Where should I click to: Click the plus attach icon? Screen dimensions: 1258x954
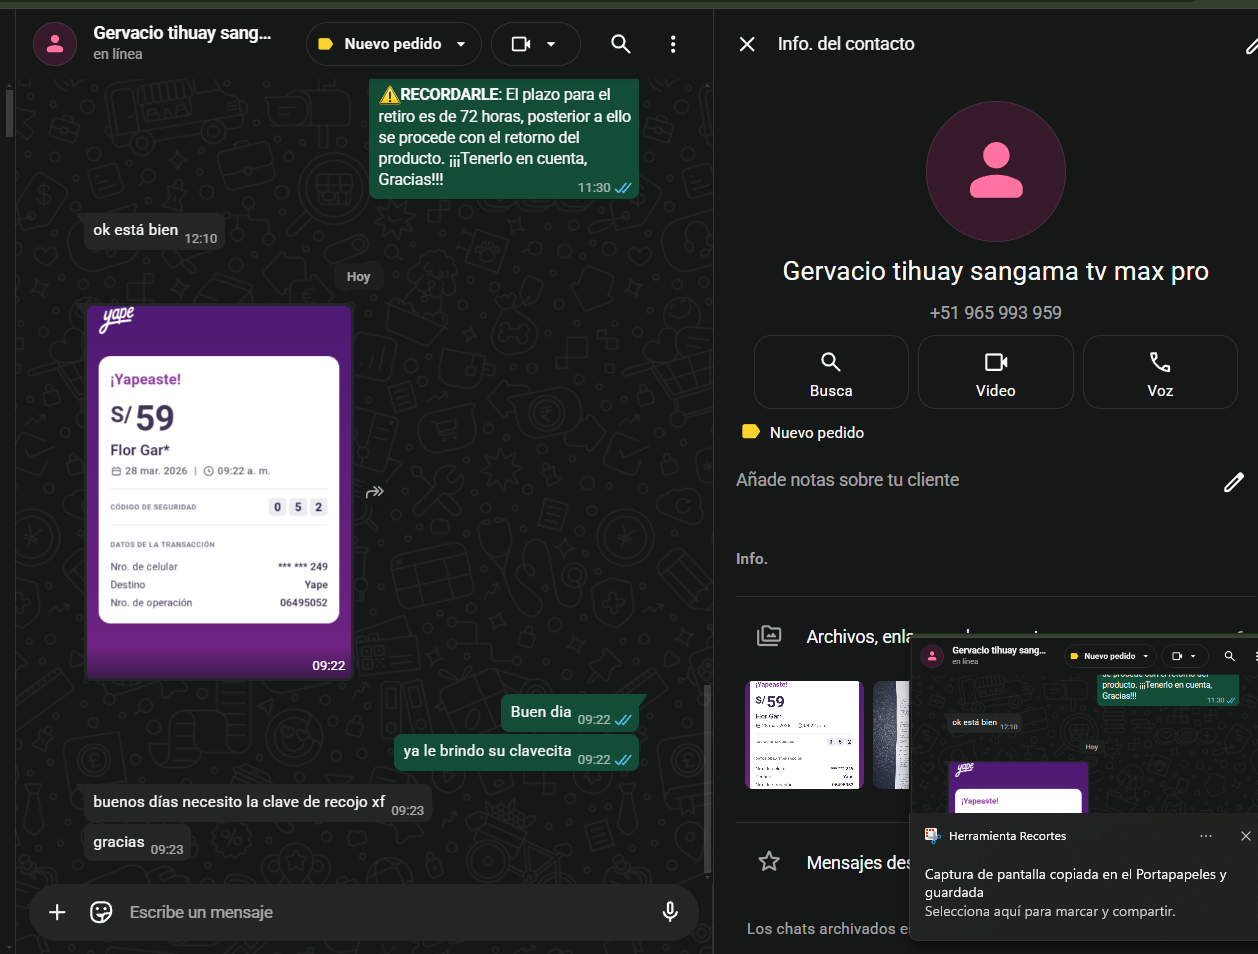[57, 912]
